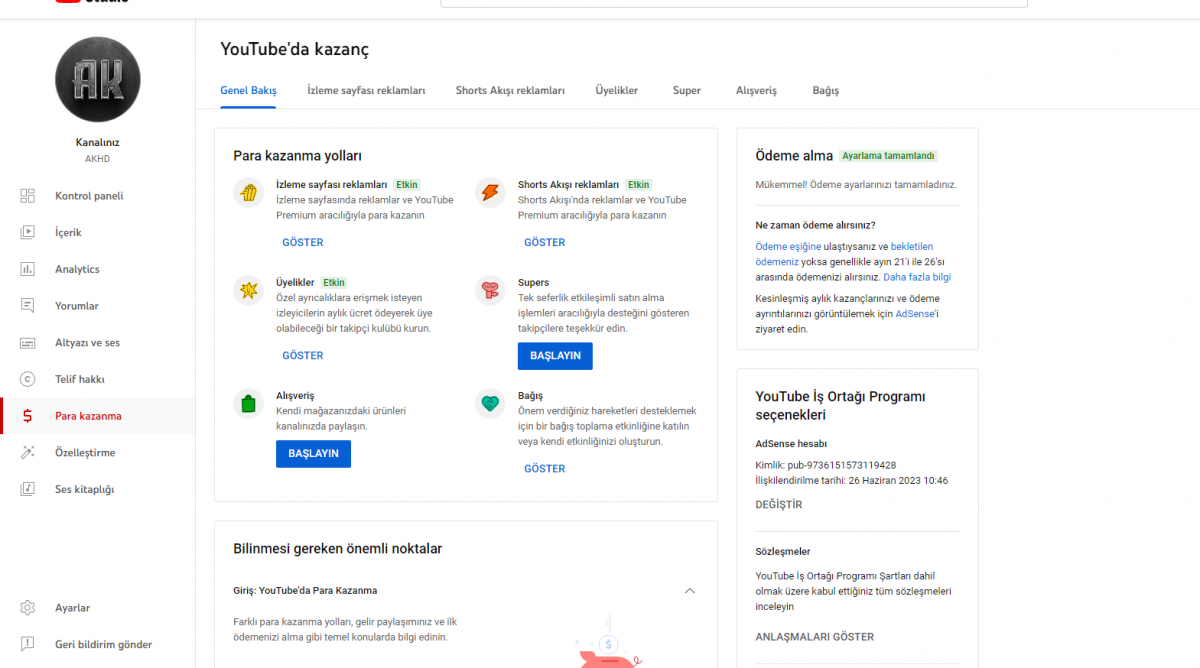Click the Ses kitaplığı music icon
This screenshot has width=1200, height=668.
click(x=28, y=489)
